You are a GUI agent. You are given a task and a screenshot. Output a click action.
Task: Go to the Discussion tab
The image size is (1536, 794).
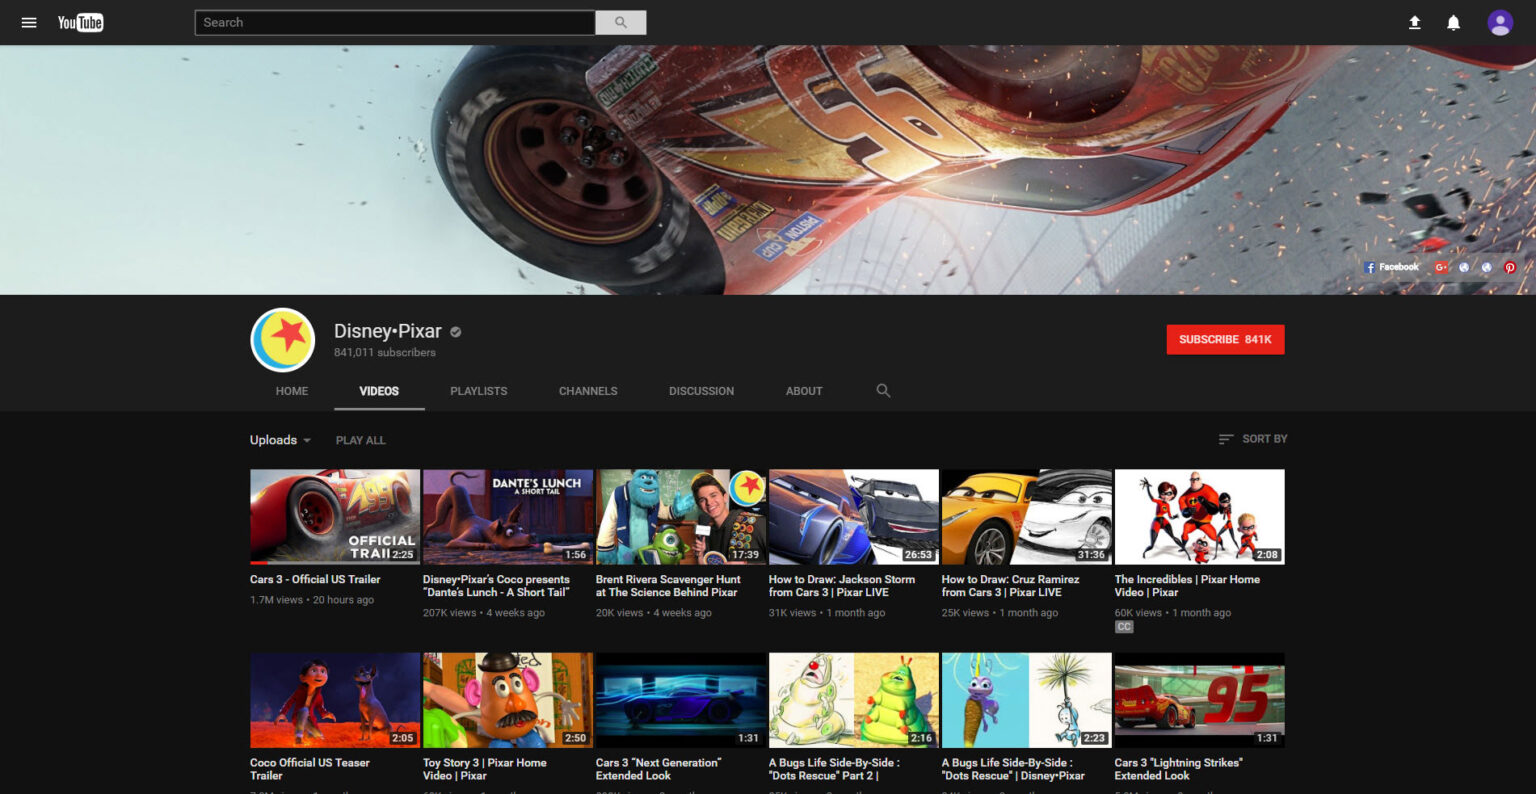[x=701, y=391]
